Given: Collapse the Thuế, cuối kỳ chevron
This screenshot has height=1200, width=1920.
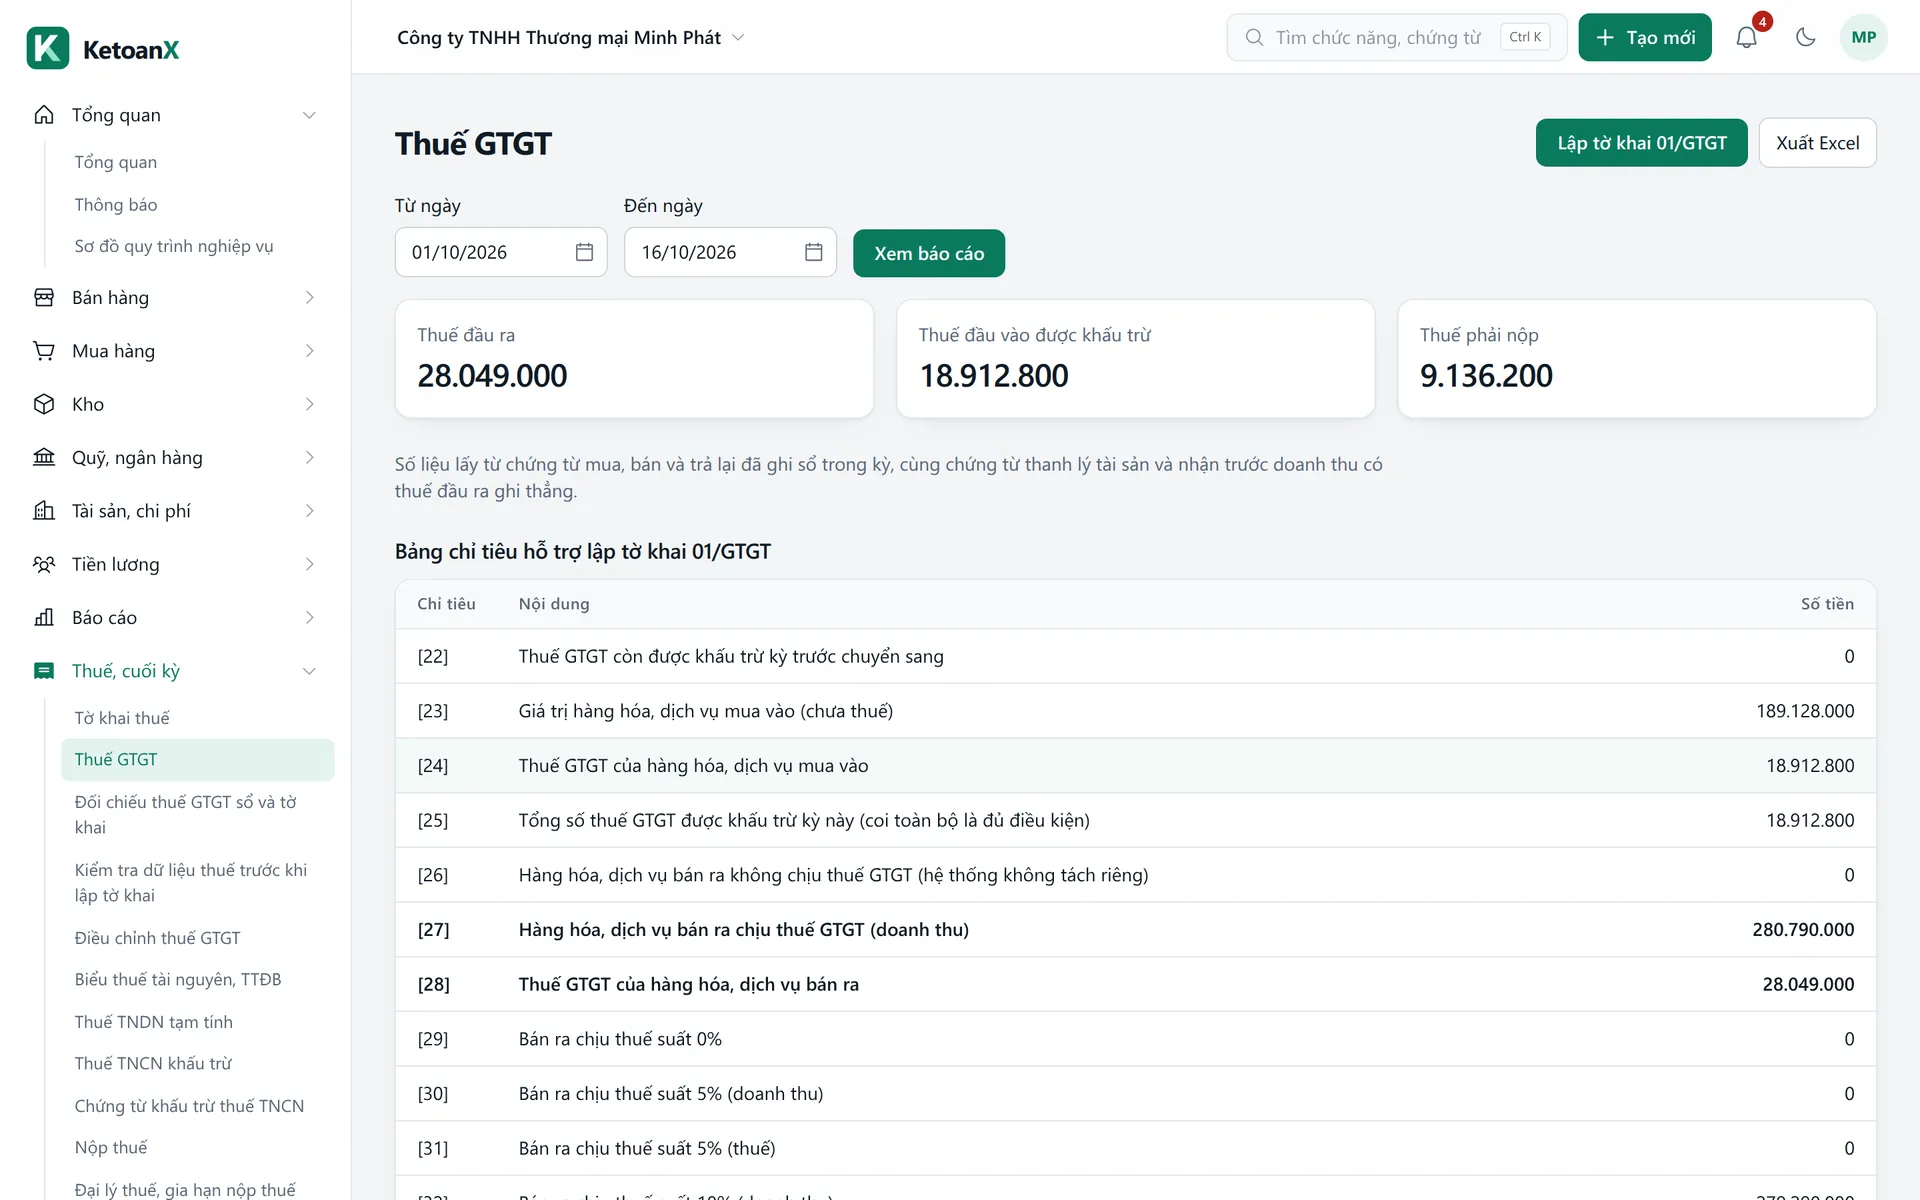Looking at the screenshot, I should pos(309,671).
